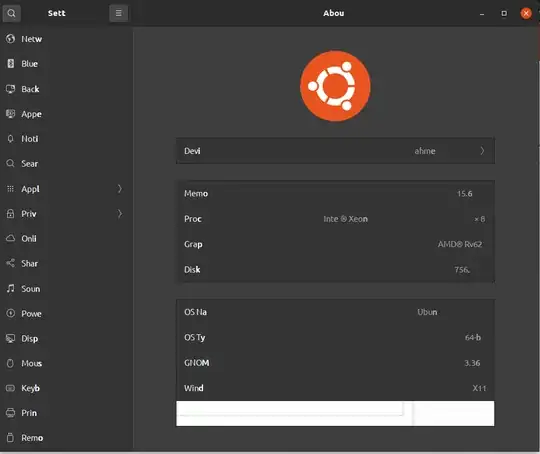Click the Keyboard icon in sidebar
This screenshot has height=454, width=540.
(10, 388)
